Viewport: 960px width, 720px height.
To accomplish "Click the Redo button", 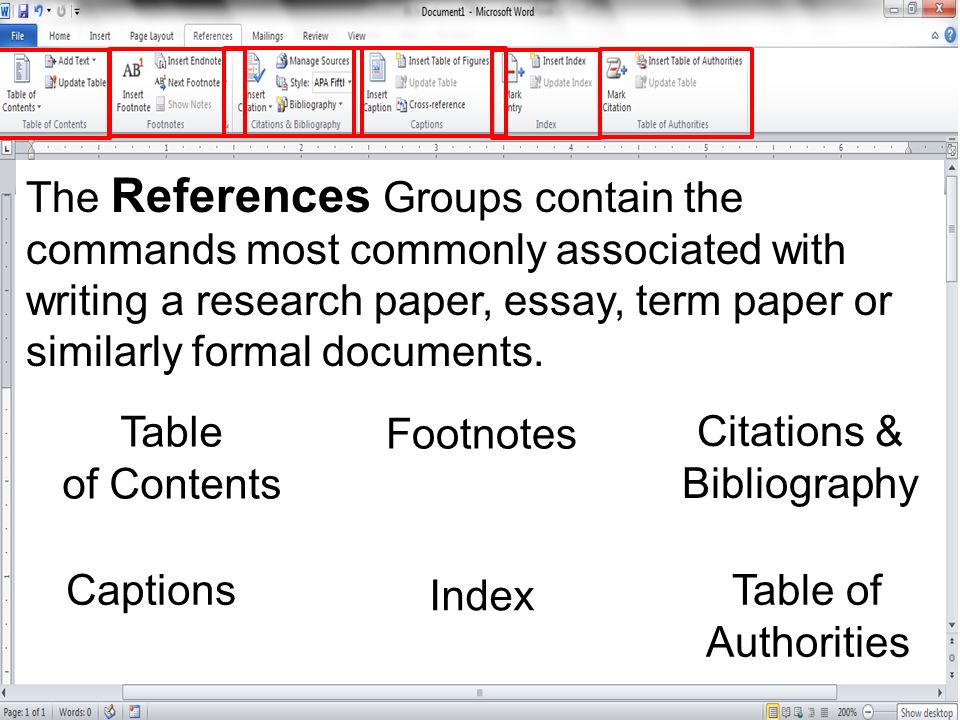I will 61,10.
